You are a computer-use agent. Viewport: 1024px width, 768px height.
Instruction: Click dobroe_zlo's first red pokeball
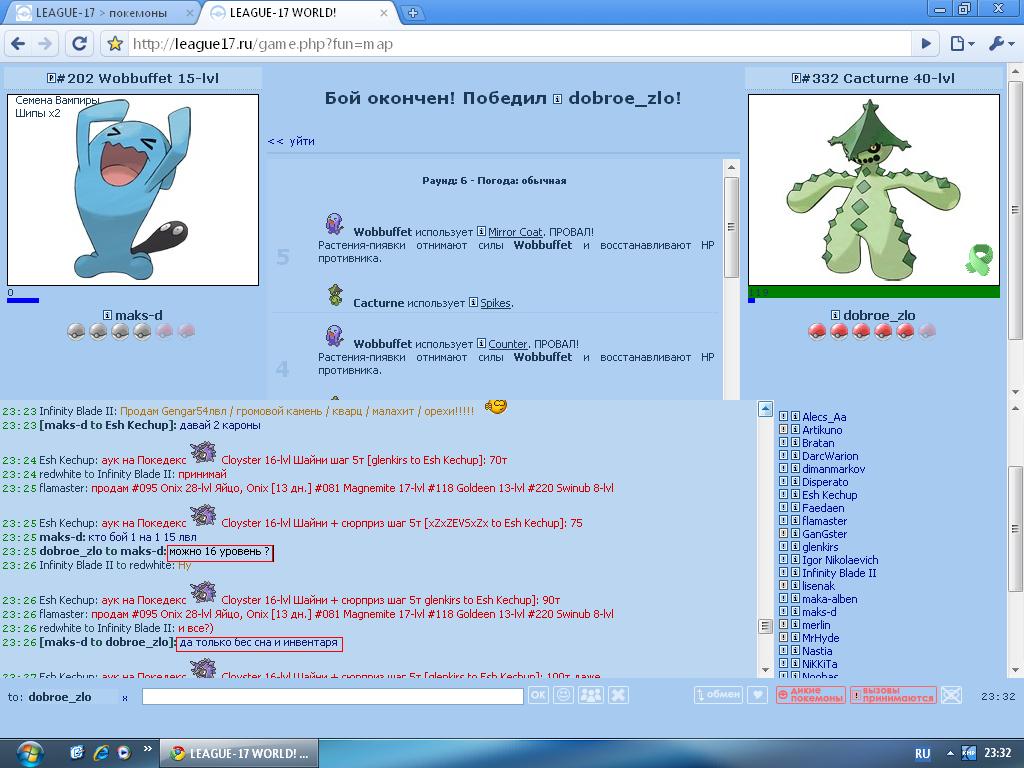coord(817,331)
